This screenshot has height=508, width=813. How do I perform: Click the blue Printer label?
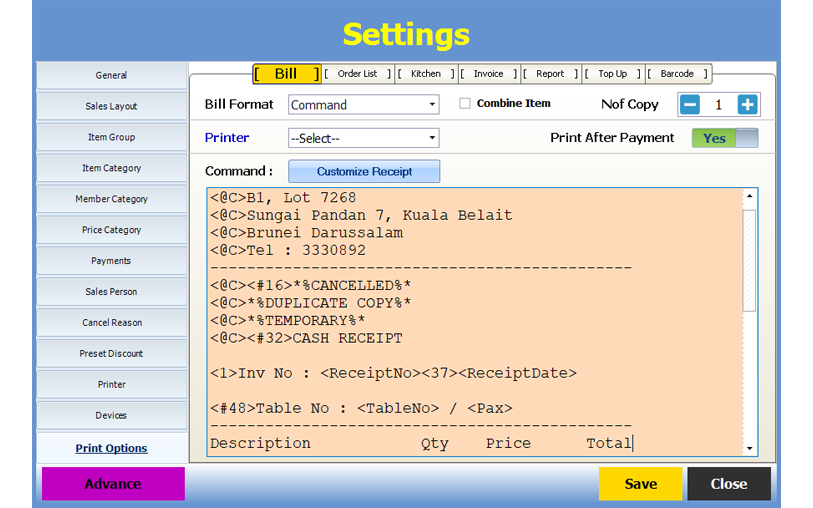pyautogui.click(x=227, y=138)
